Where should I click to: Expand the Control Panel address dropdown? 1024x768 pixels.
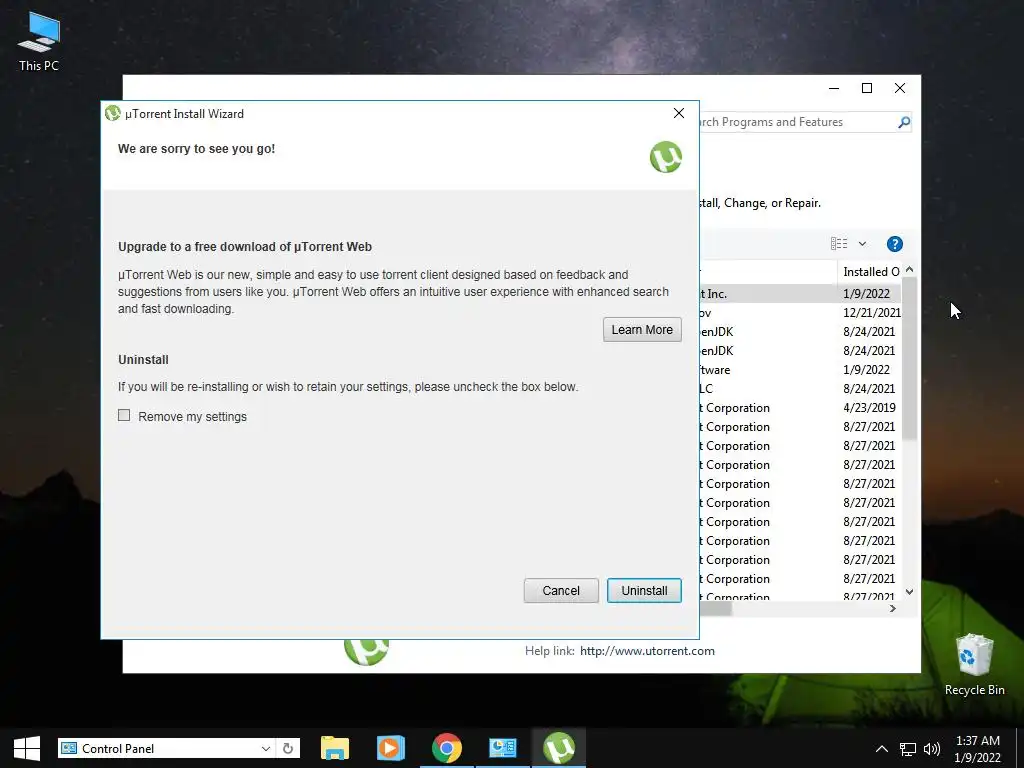pos(266,748)
